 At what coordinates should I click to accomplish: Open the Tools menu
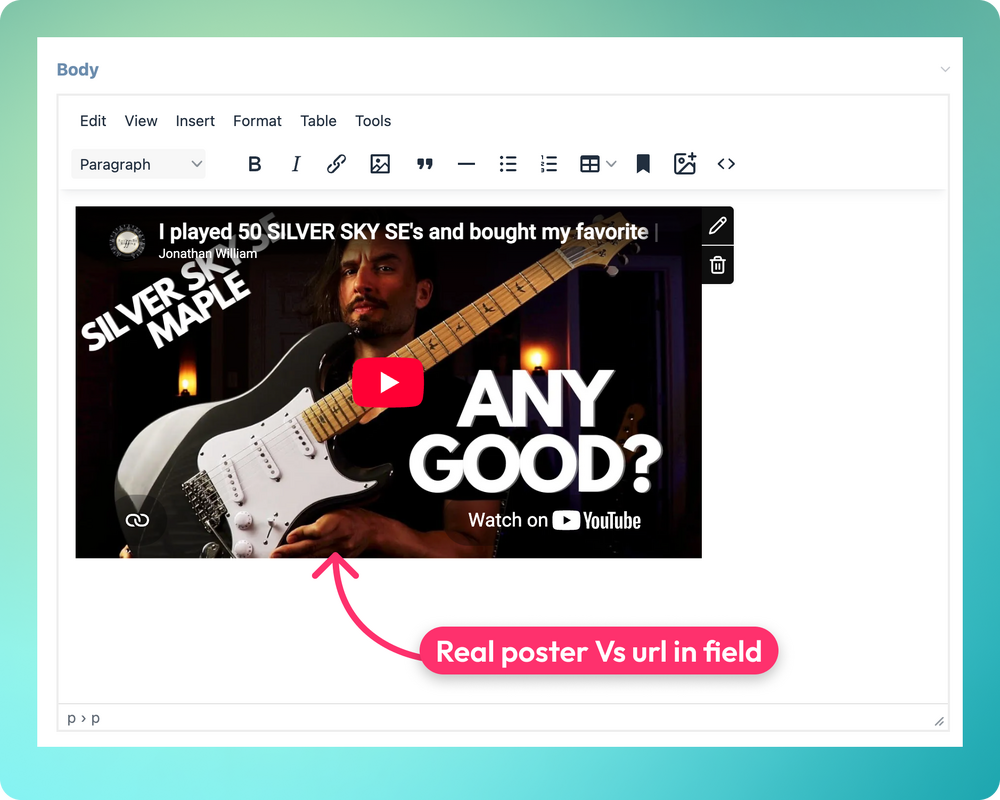point(373,121)
